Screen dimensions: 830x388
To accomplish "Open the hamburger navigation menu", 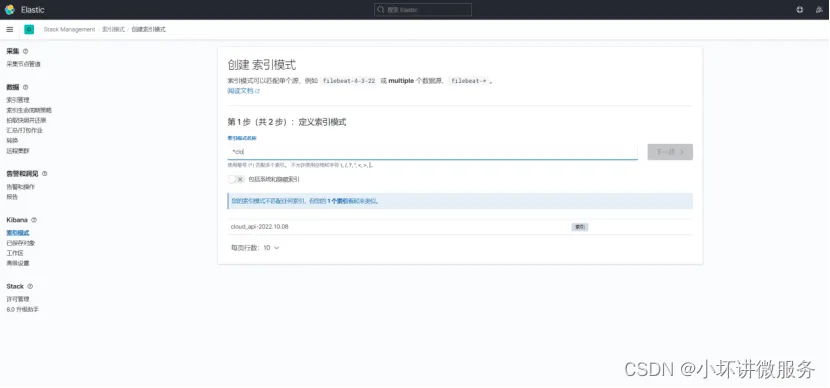I will (10, 30).
